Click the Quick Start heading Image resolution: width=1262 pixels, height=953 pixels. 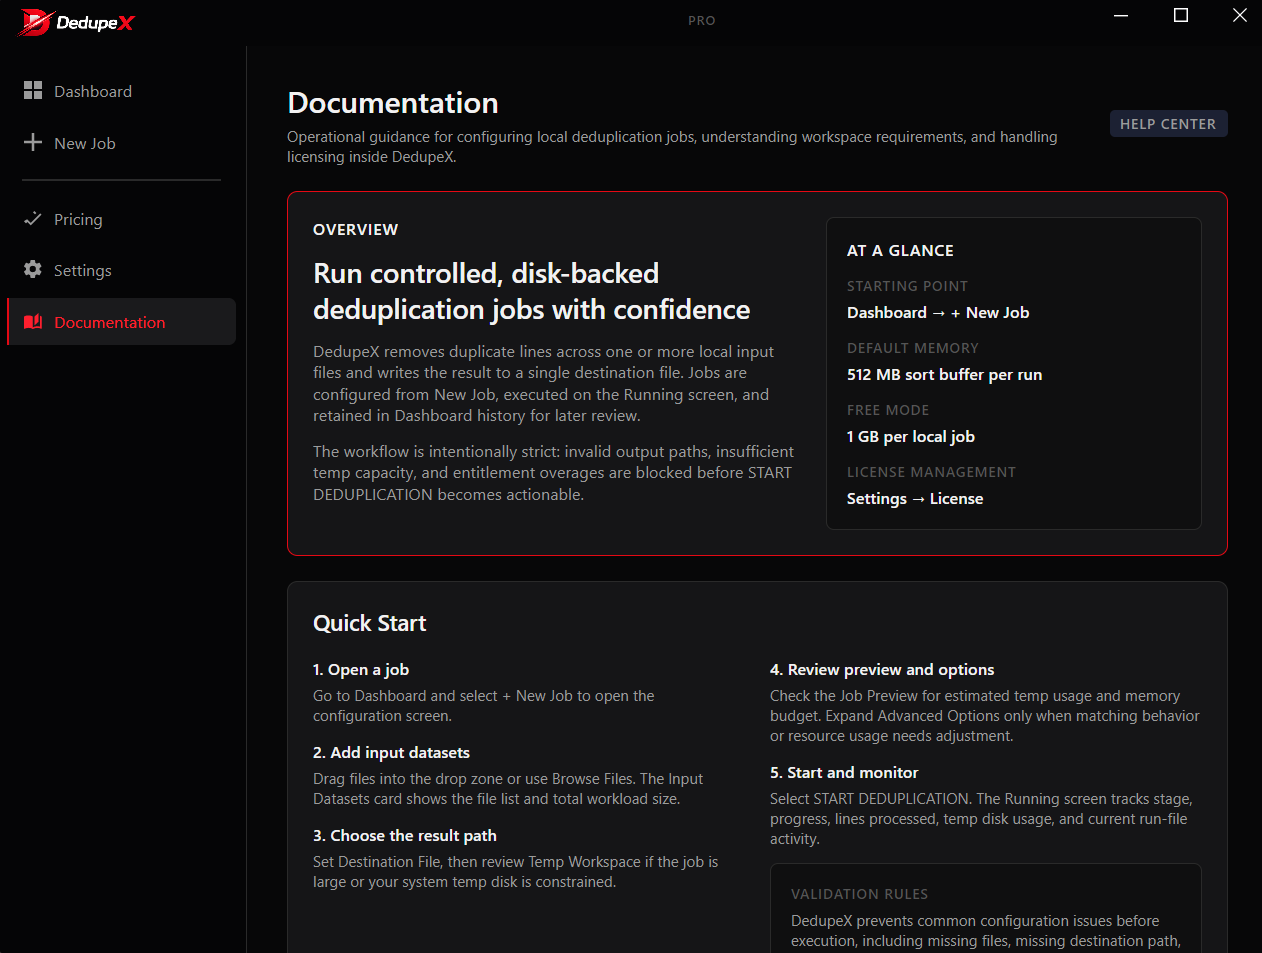point(370,624)
